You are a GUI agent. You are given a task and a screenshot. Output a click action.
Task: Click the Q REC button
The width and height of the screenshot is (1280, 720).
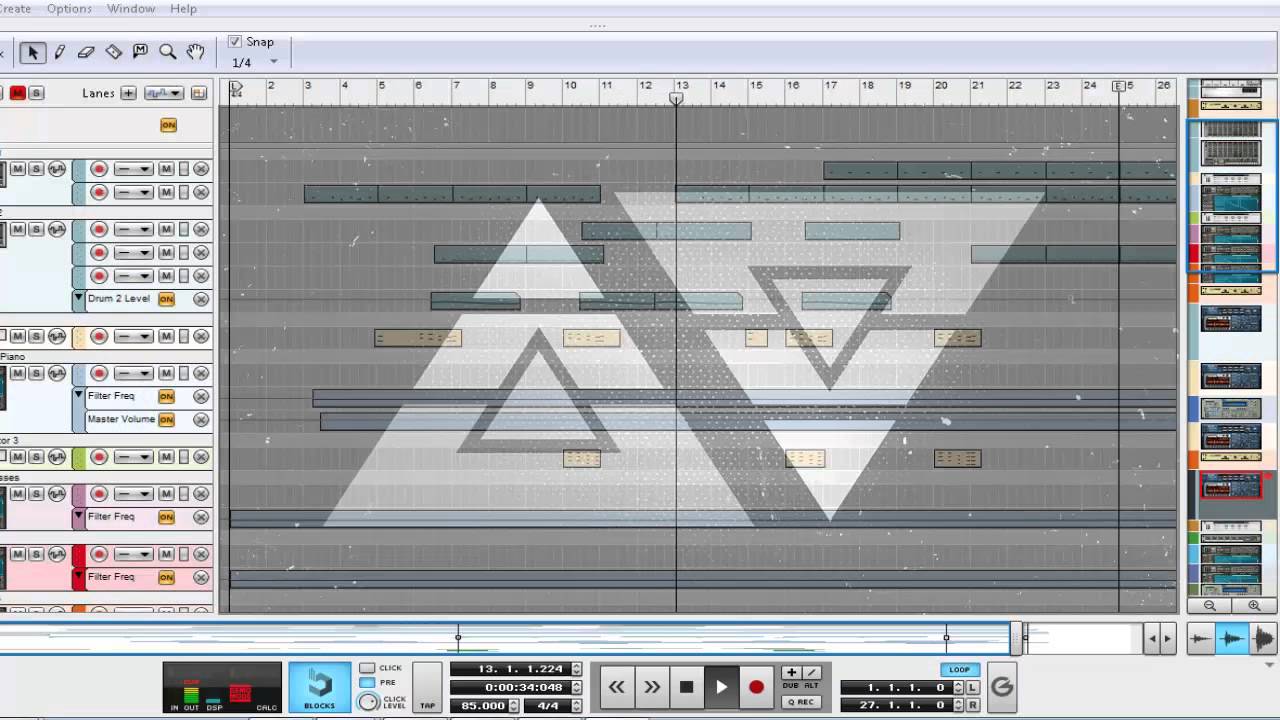pos(802,702)
